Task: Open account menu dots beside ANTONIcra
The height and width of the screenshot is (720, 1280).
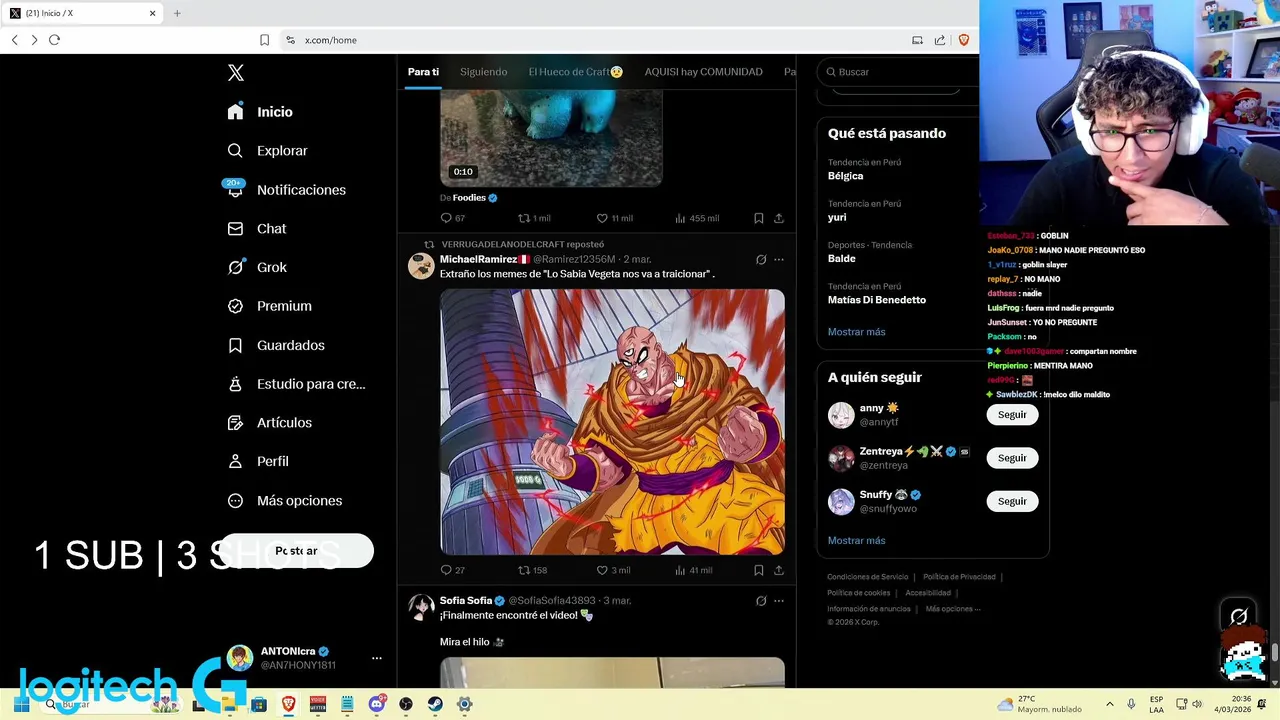Action: point(377,658)
